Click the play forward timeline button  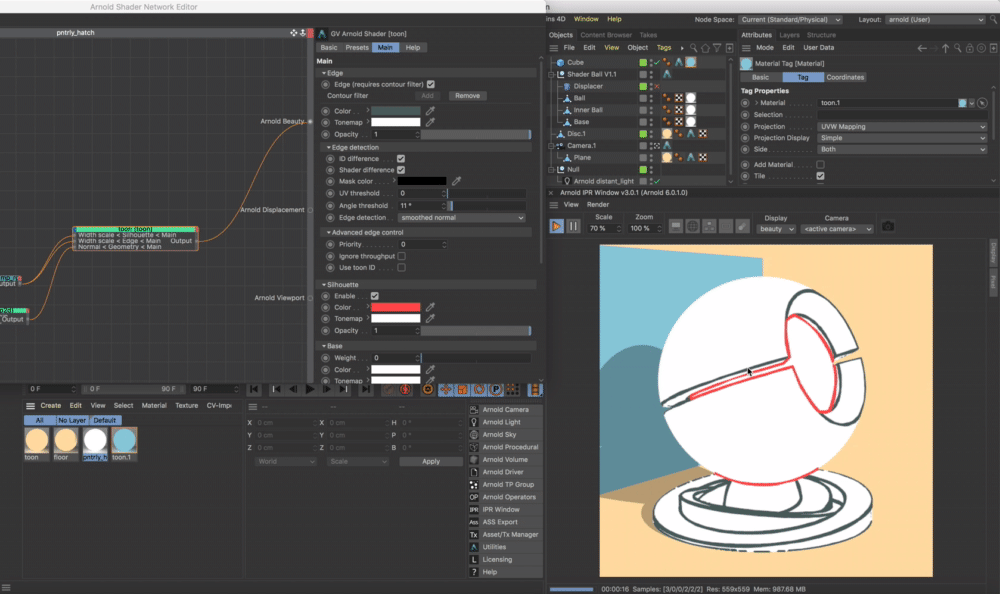coord(310,389)
